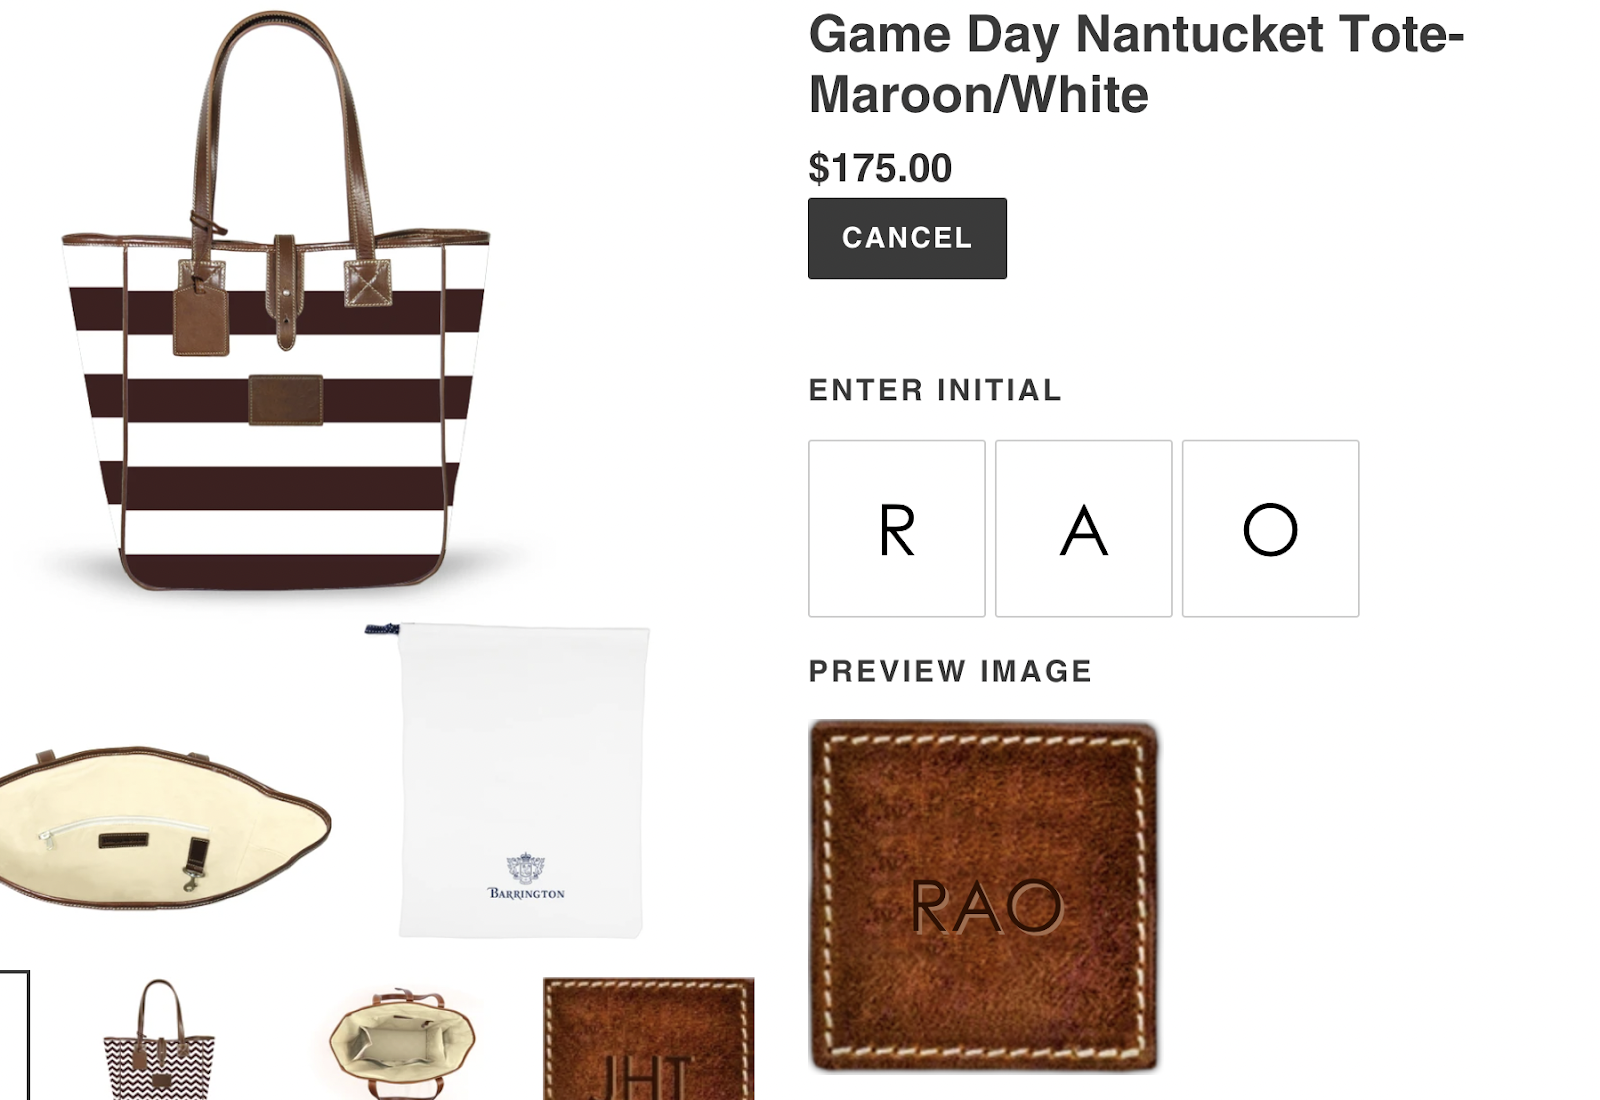Viewport: 1600px width, 1100px height.
Task: Click the CANCEL button
Action: [907, 238]
